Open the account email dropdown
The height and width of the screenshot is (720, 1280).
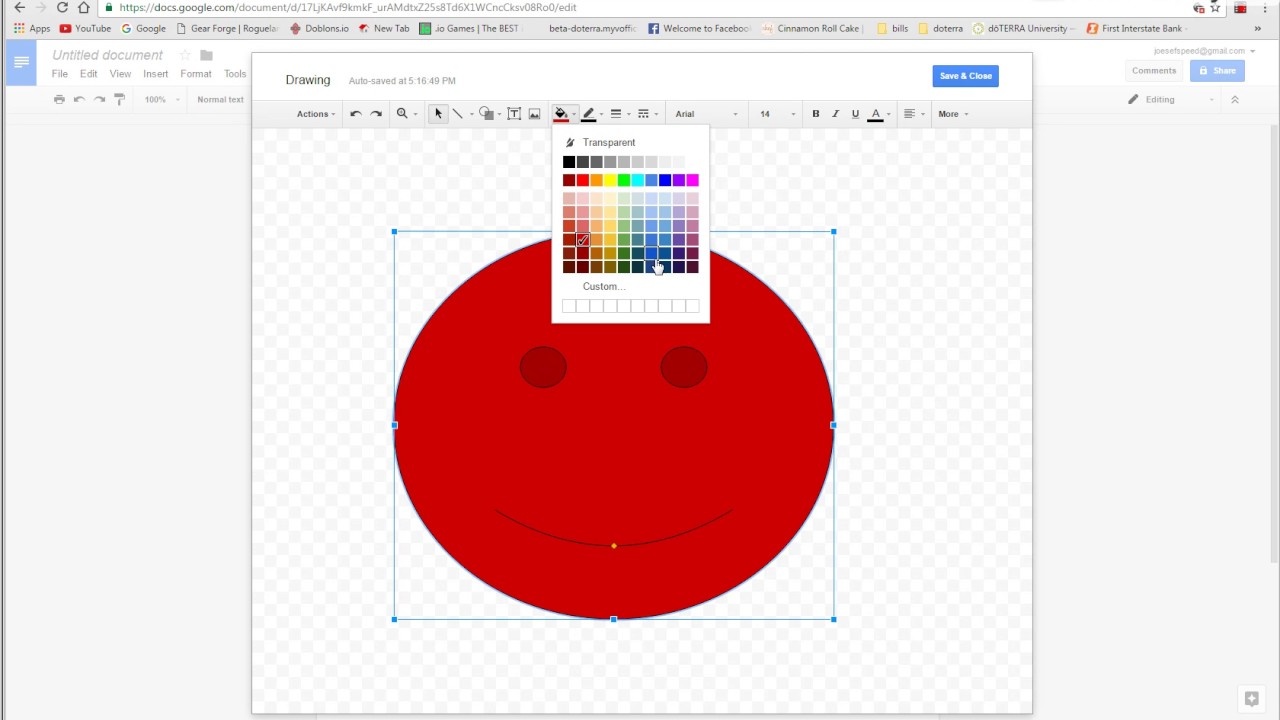point(1204,51)
